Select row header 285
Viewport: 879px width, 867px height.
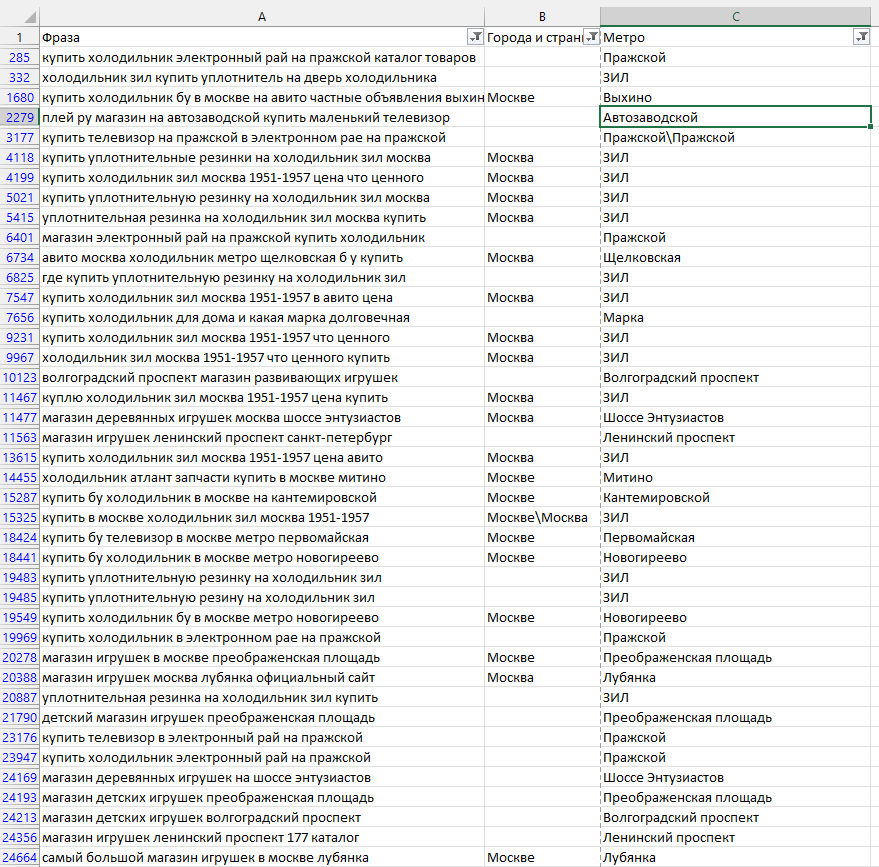click(20, 57)
